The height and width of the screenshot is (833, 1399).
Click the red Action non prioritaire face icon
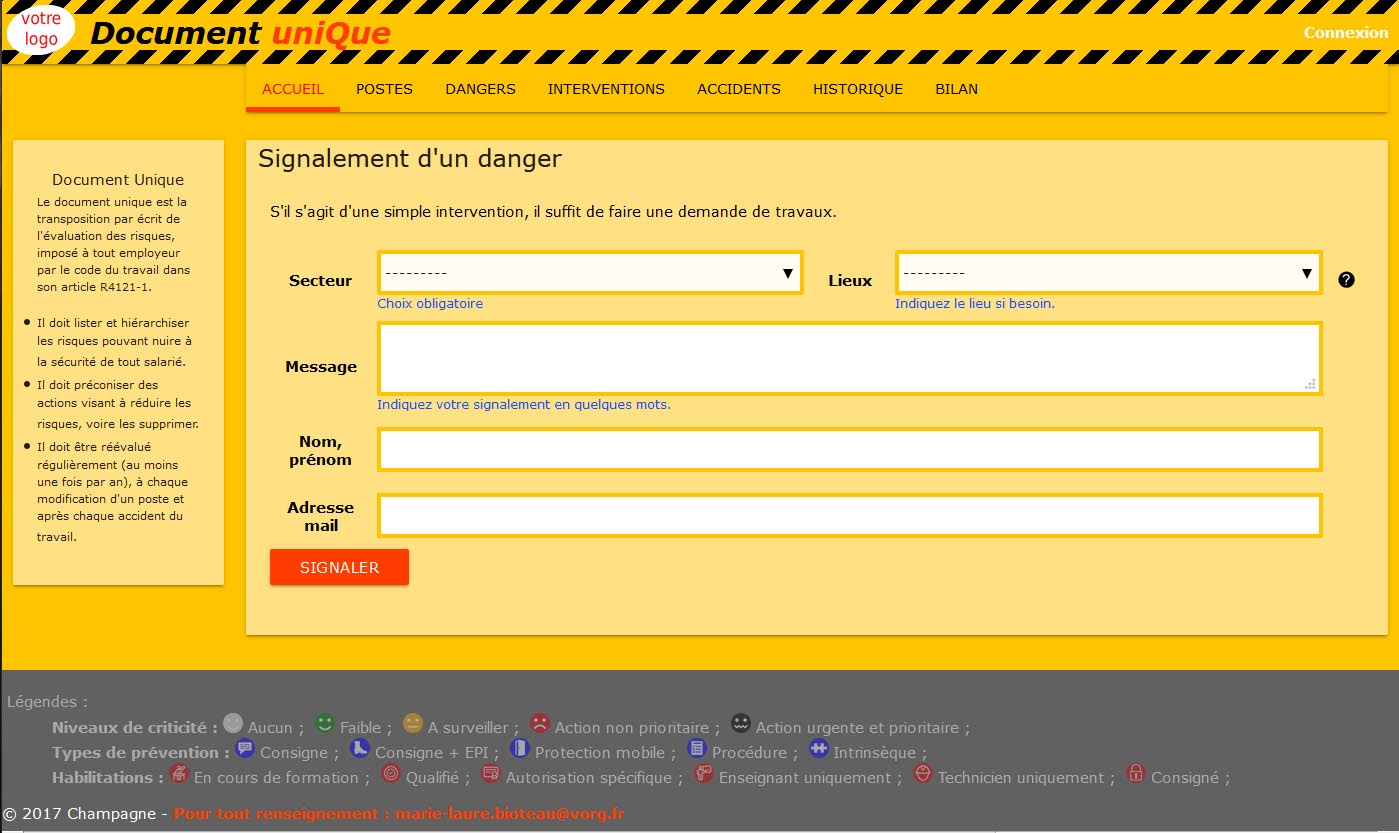pyautogui.click(x=540, y=723)
